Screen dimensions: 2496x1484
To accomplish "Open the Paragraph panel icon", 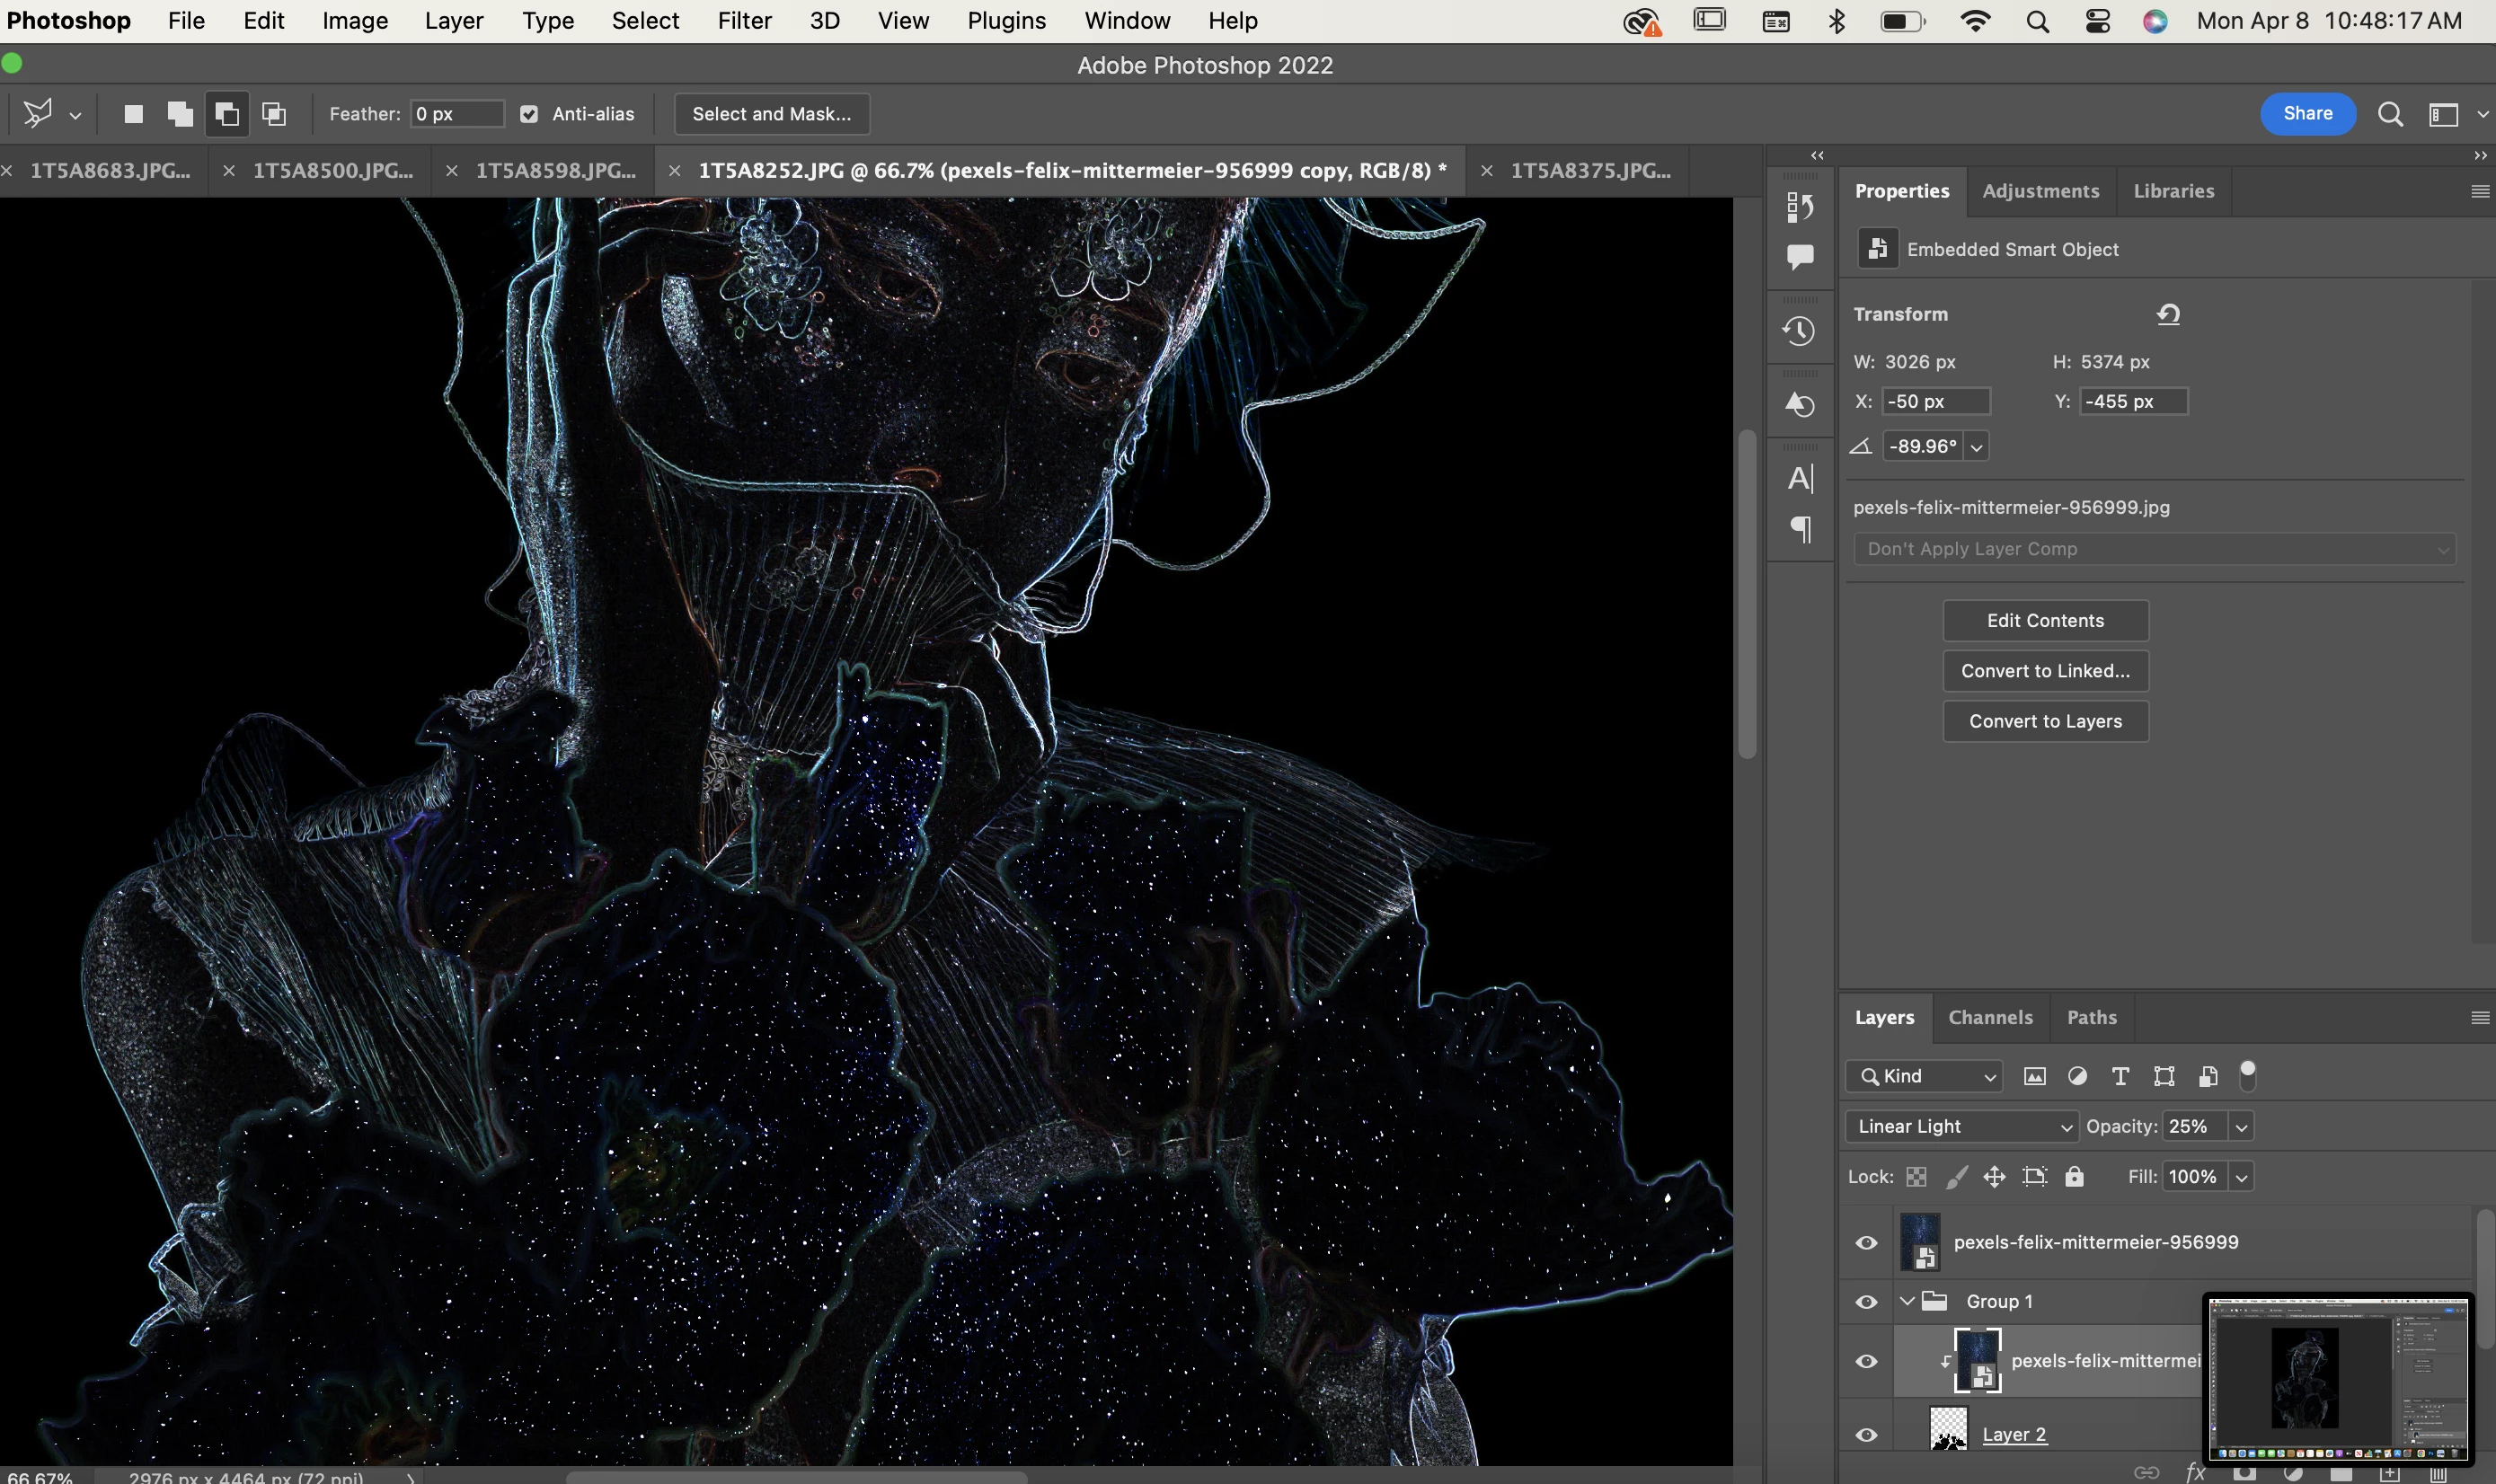I will [x=1799, y=529].
